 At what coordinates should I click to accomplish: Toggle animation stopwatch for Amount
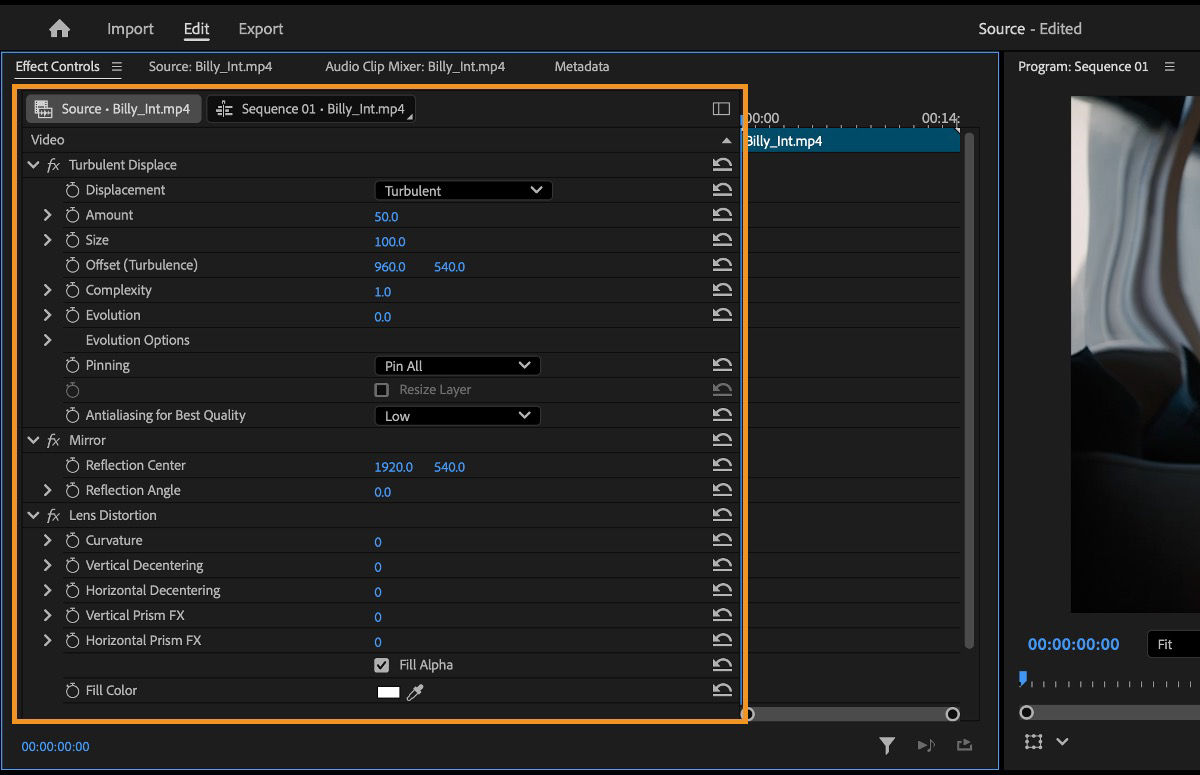tap(74, 214)
